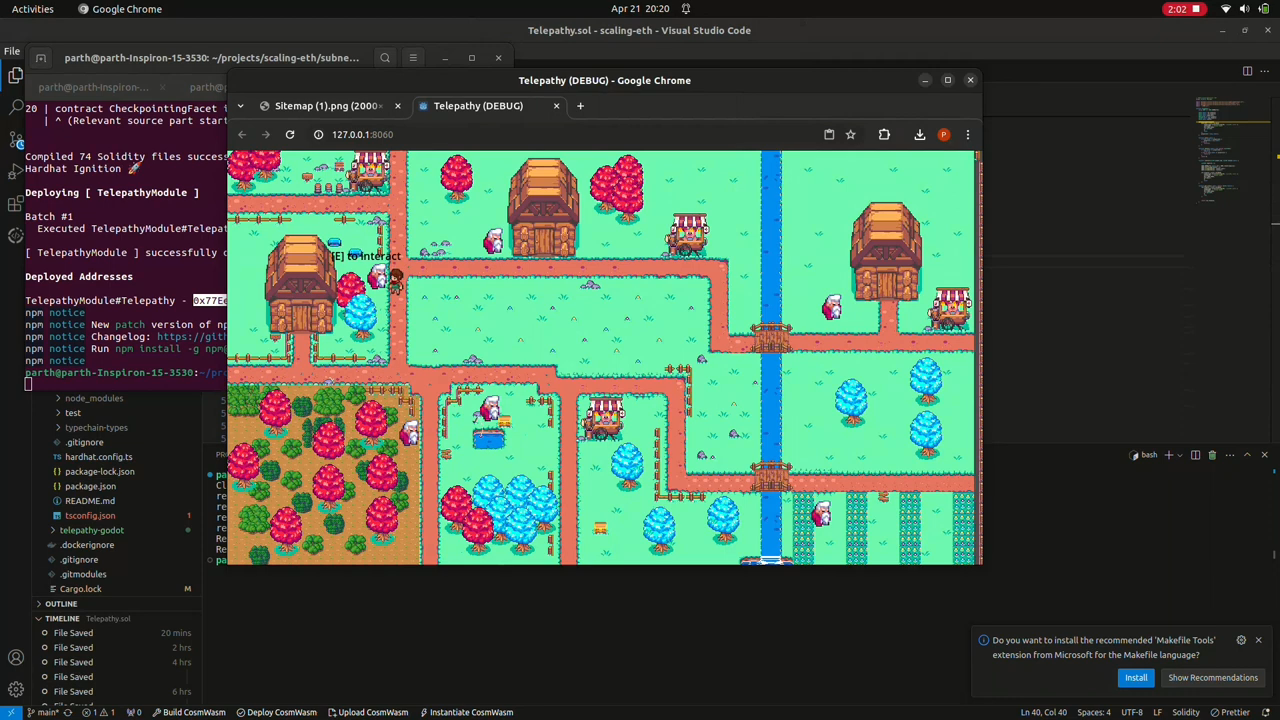Screen dimensions: 1280x720
Task: Expand the OUTLINE section
Action: (x=60, y=604)
